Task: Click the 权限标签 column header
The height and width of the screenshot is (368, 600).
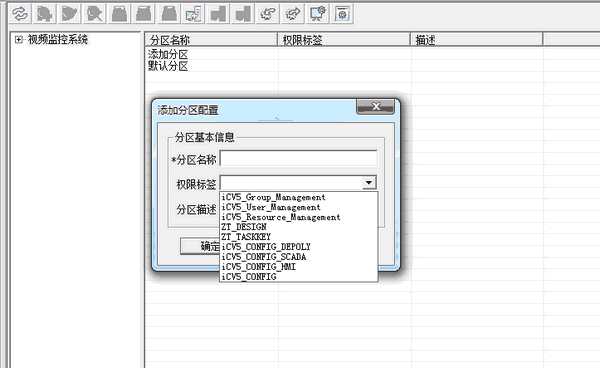Action: 344,40
